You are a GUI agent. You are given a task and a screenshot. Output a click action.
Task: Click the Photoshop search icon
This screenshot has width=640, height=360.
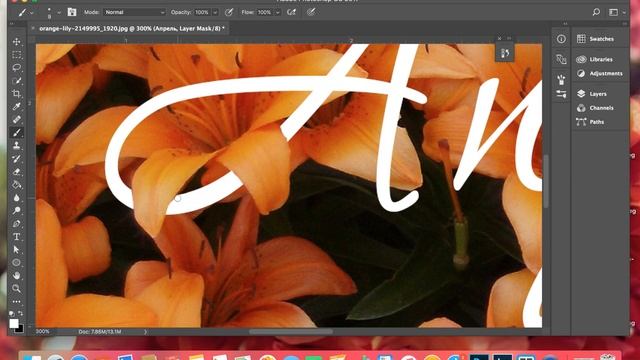click(596, 12)
